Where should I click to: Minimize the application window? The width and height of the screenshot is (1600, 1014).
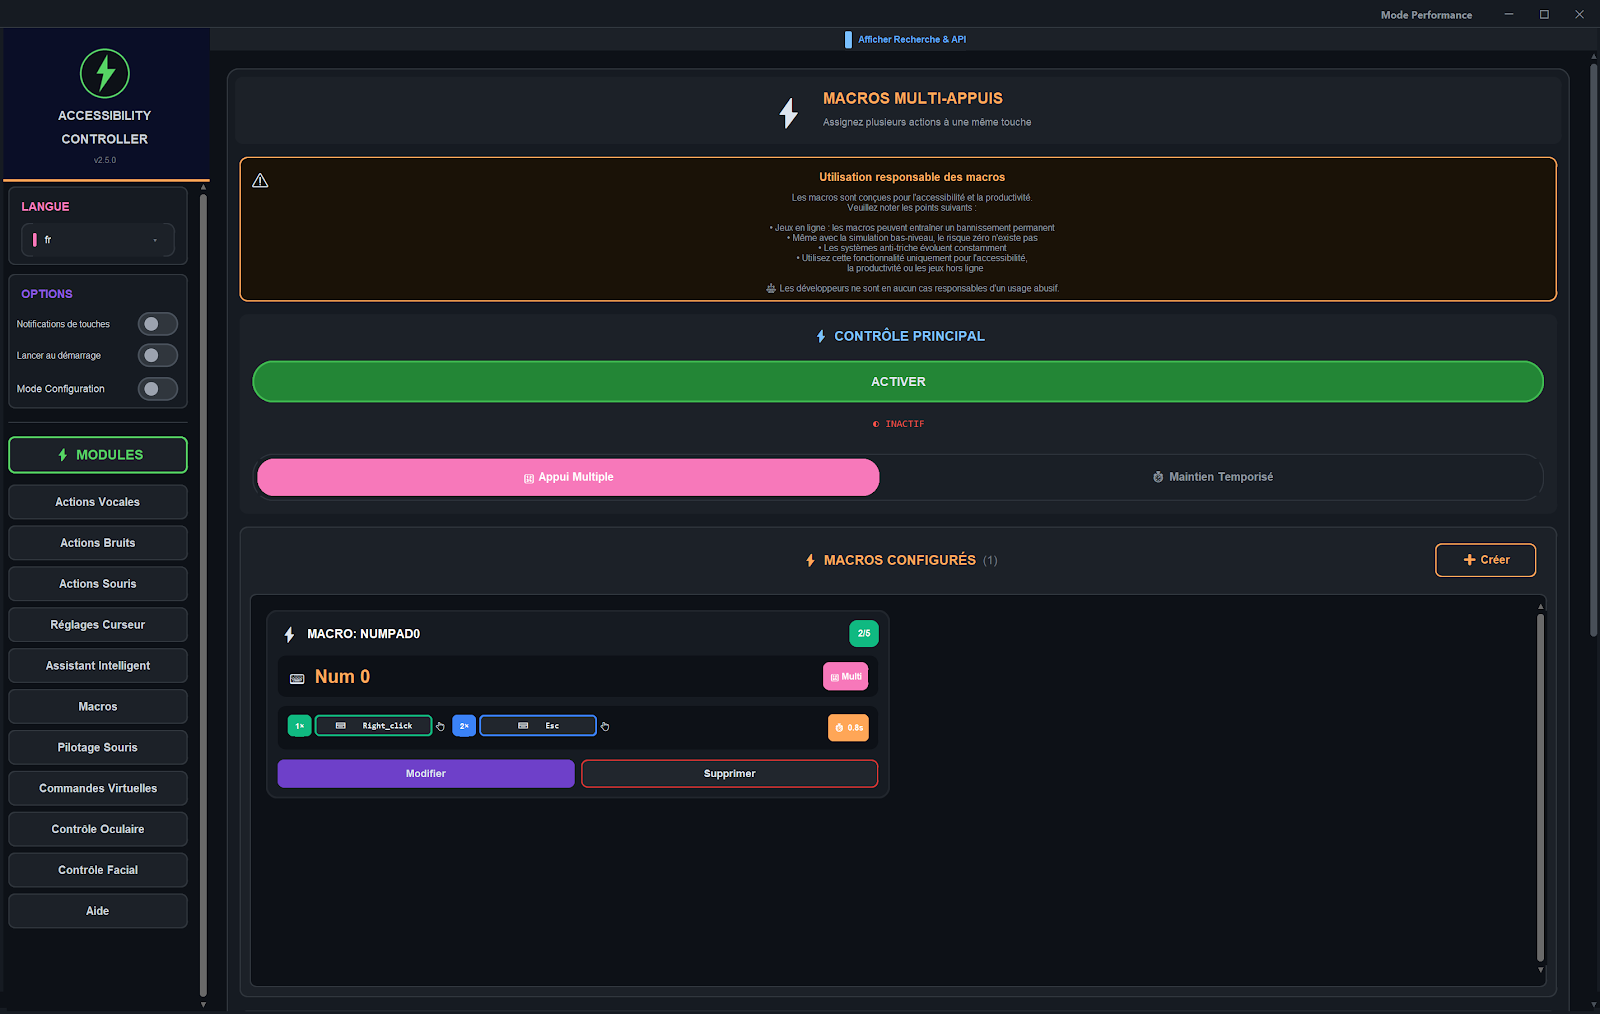(x=1509, y=14)
